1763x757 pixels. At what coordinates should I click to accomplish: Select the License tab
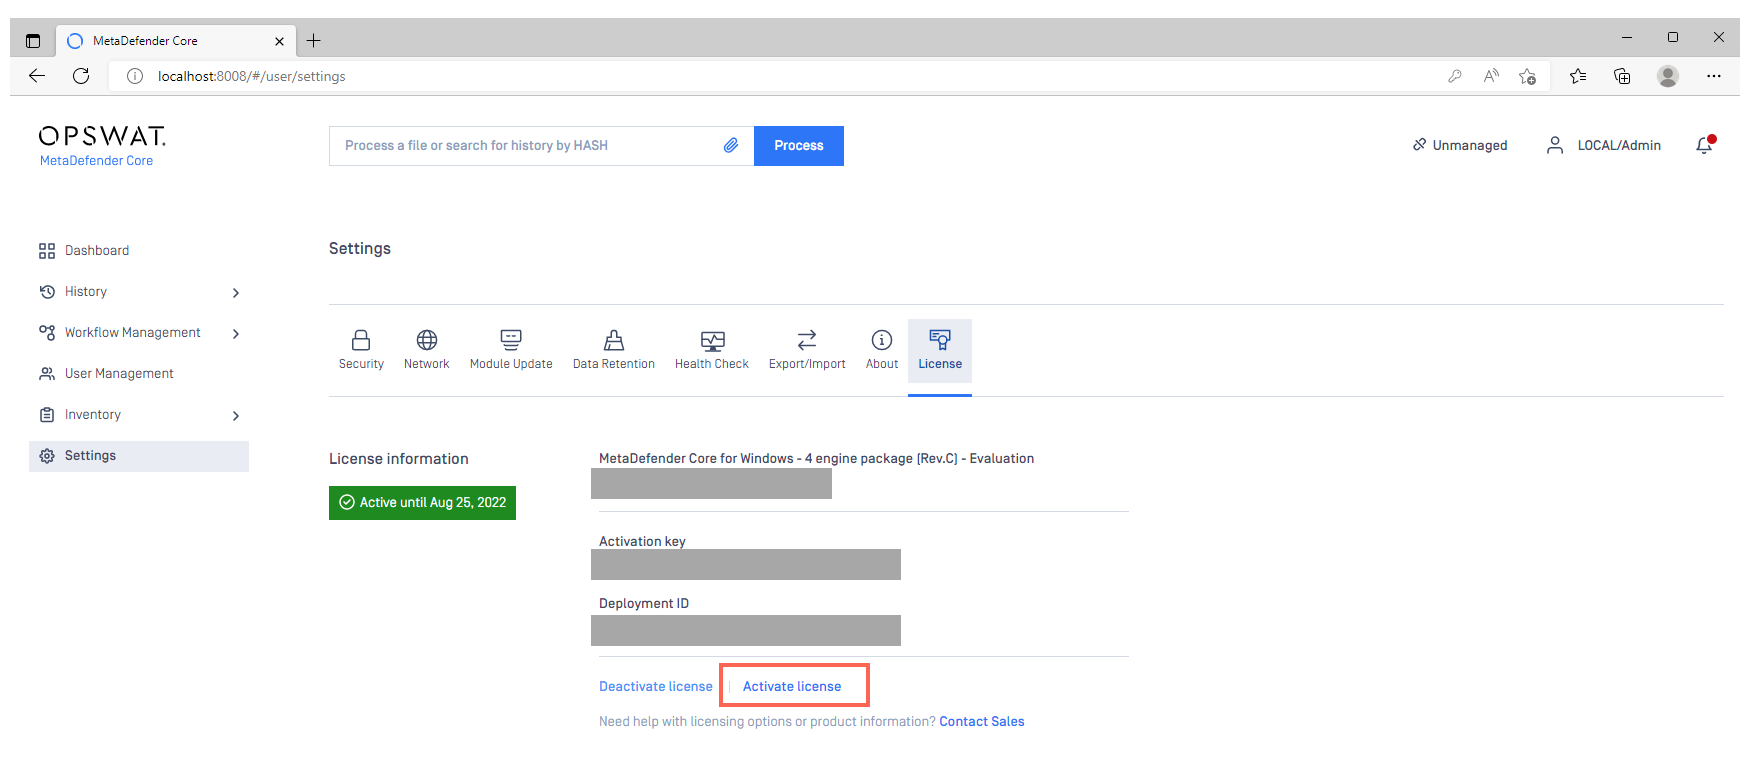[x=940, y=350]
